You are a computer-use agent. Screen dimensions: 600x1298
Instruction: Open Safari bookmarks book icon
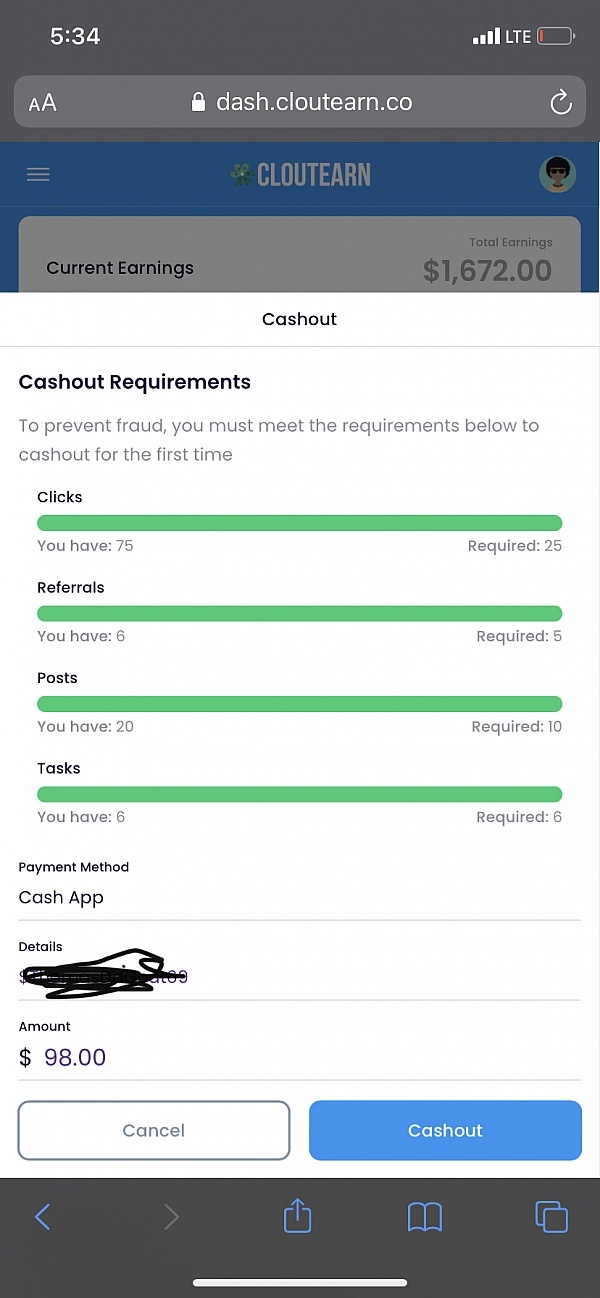coord(425,1216)
